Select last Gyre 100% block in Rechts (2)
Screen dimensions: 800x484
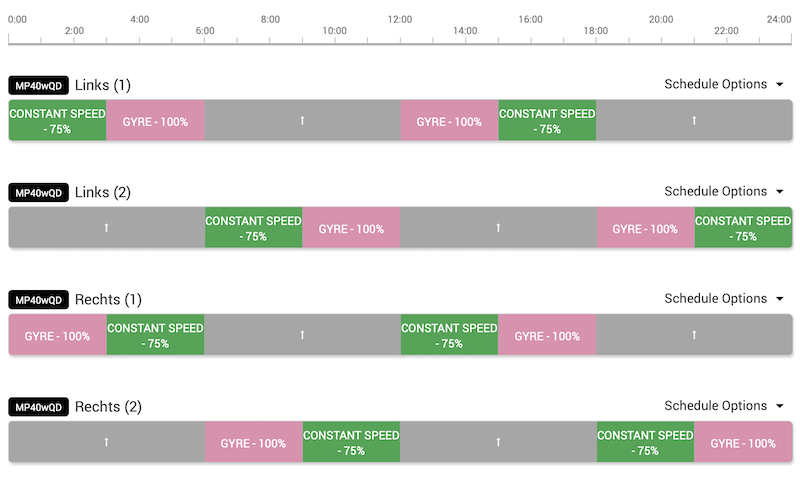click(x=743, y=442)
